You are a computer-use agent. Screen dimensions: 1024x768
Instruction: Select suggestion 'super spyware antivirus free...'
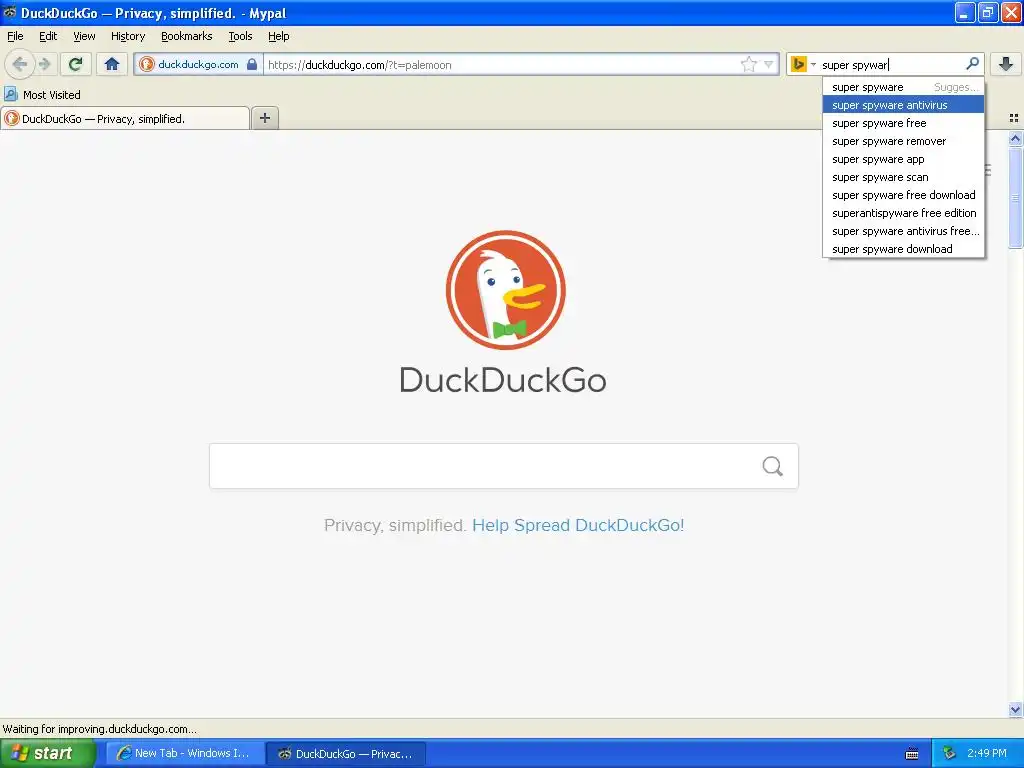pos(903,231)
